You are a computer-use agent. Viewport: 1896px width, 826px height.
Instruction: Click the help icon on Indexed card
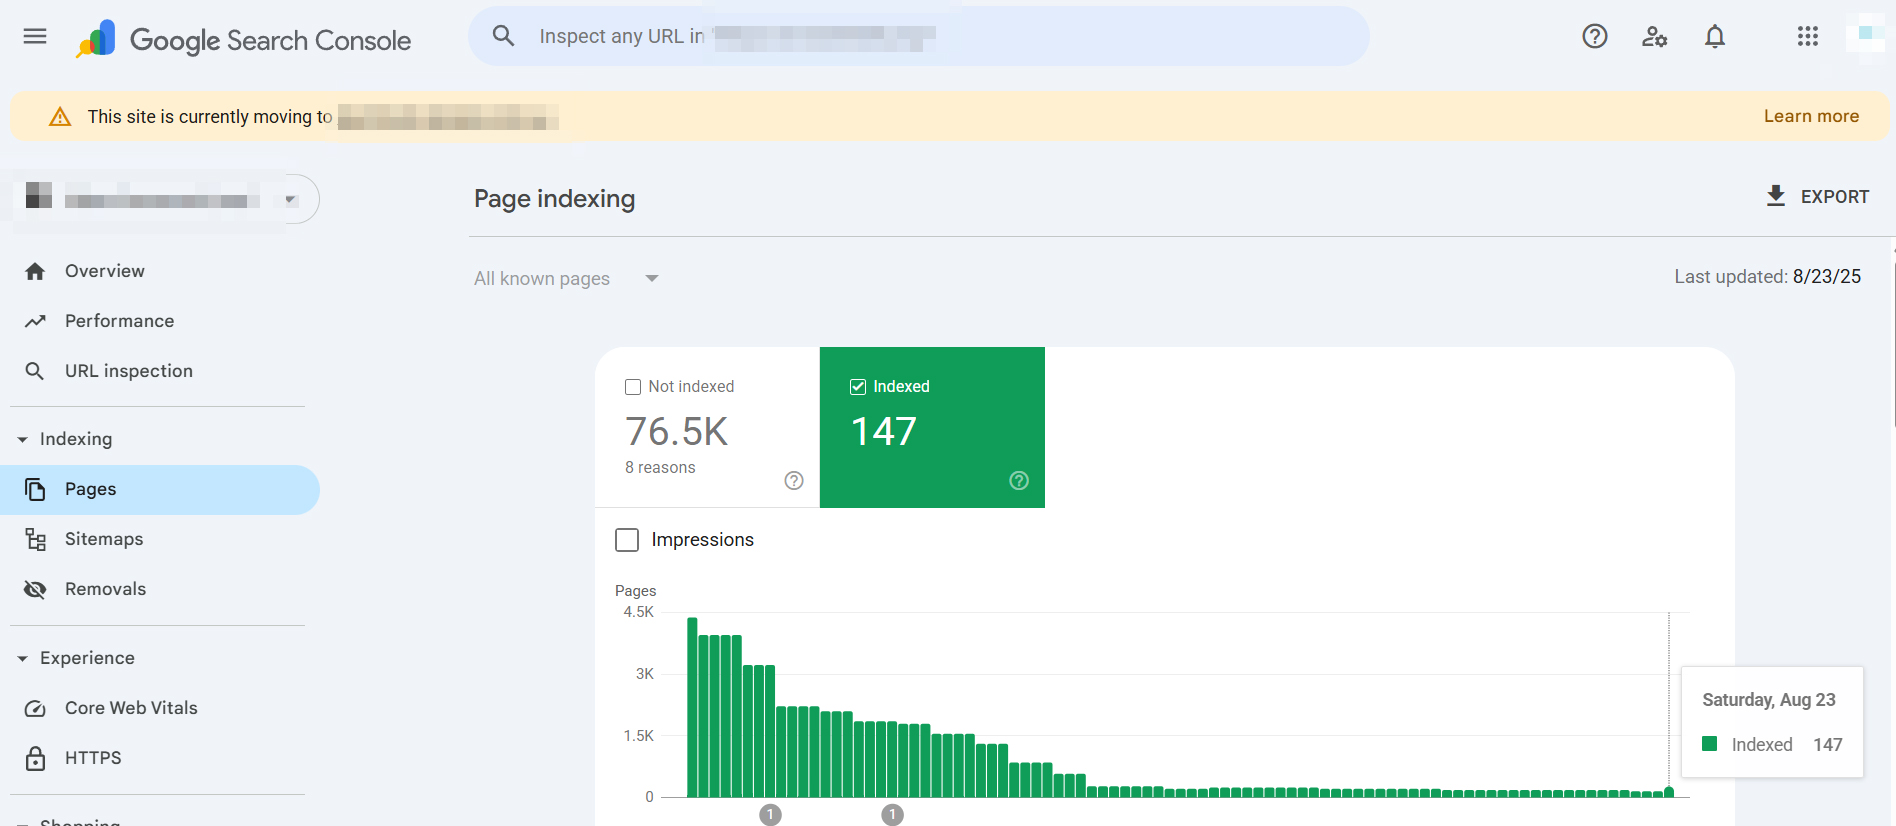click(1019, 481)
